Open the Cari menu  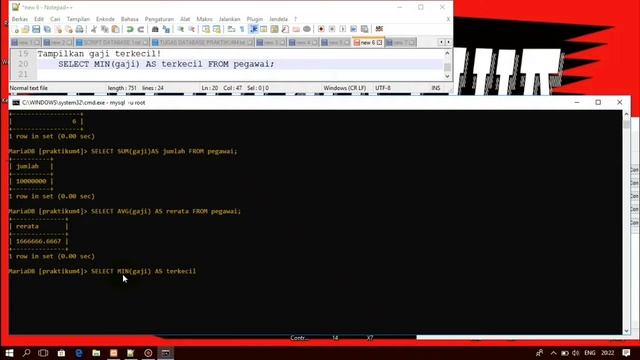55,19
